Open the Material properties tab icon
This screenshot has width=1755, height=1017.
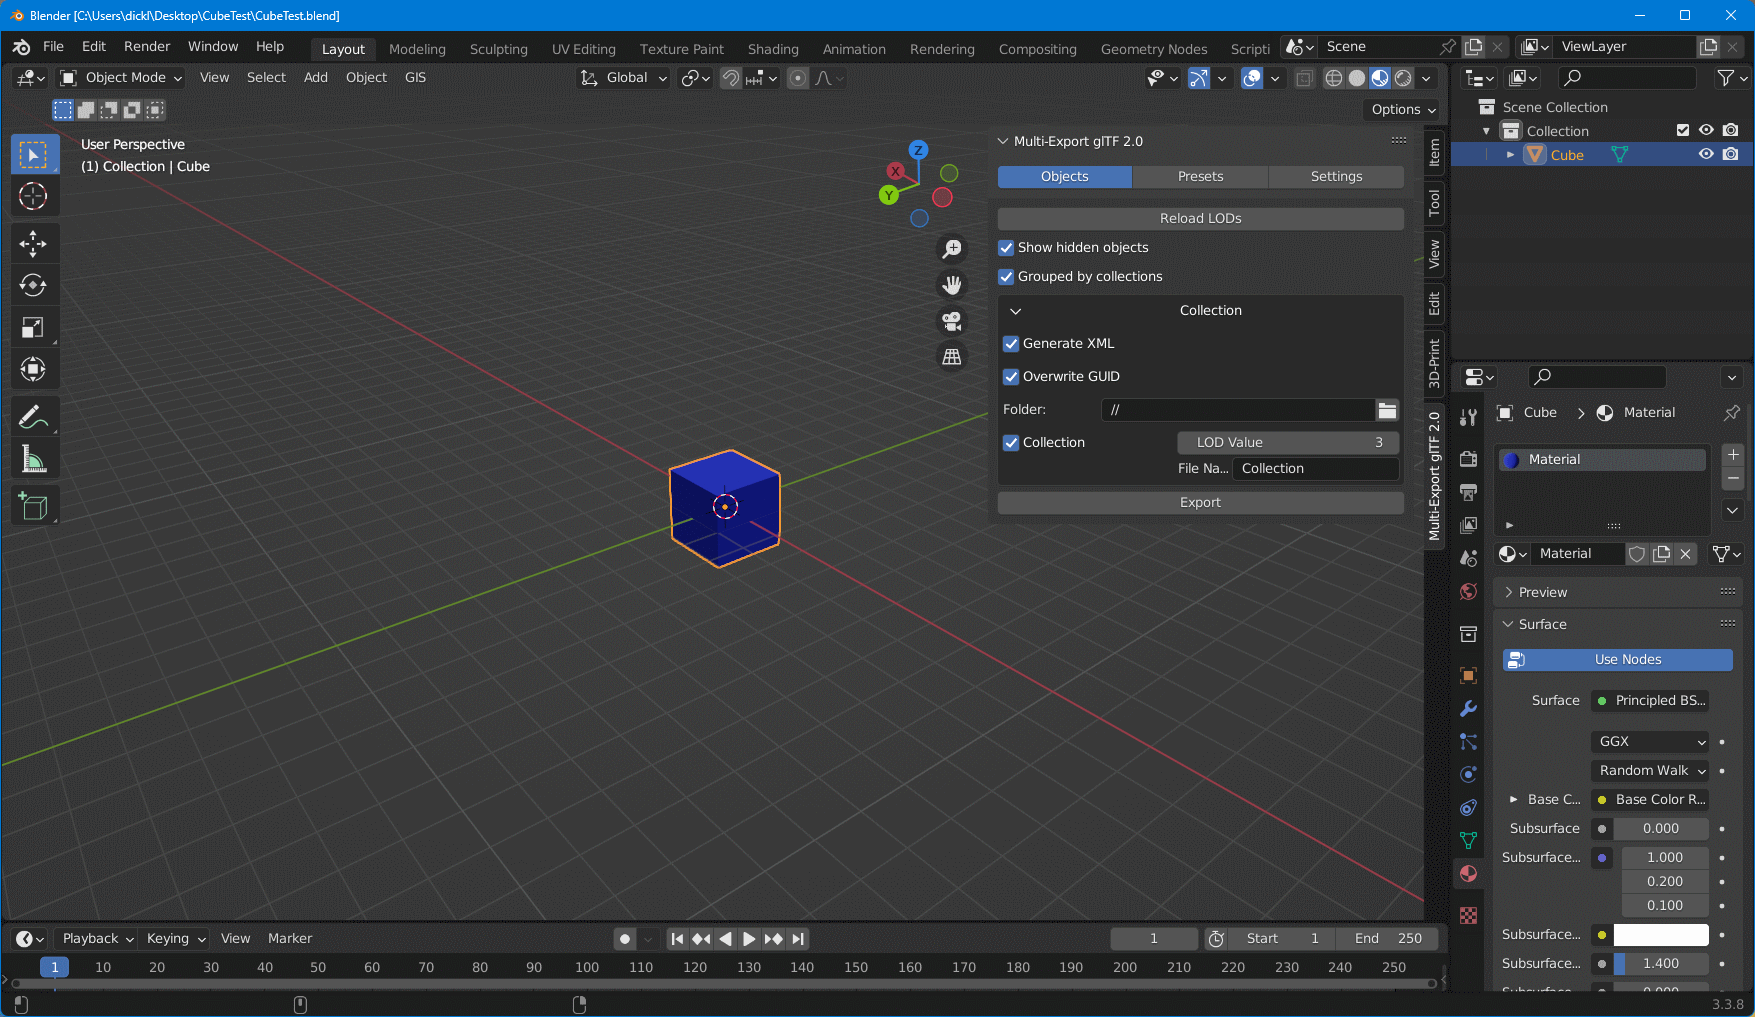[1468, 874]
